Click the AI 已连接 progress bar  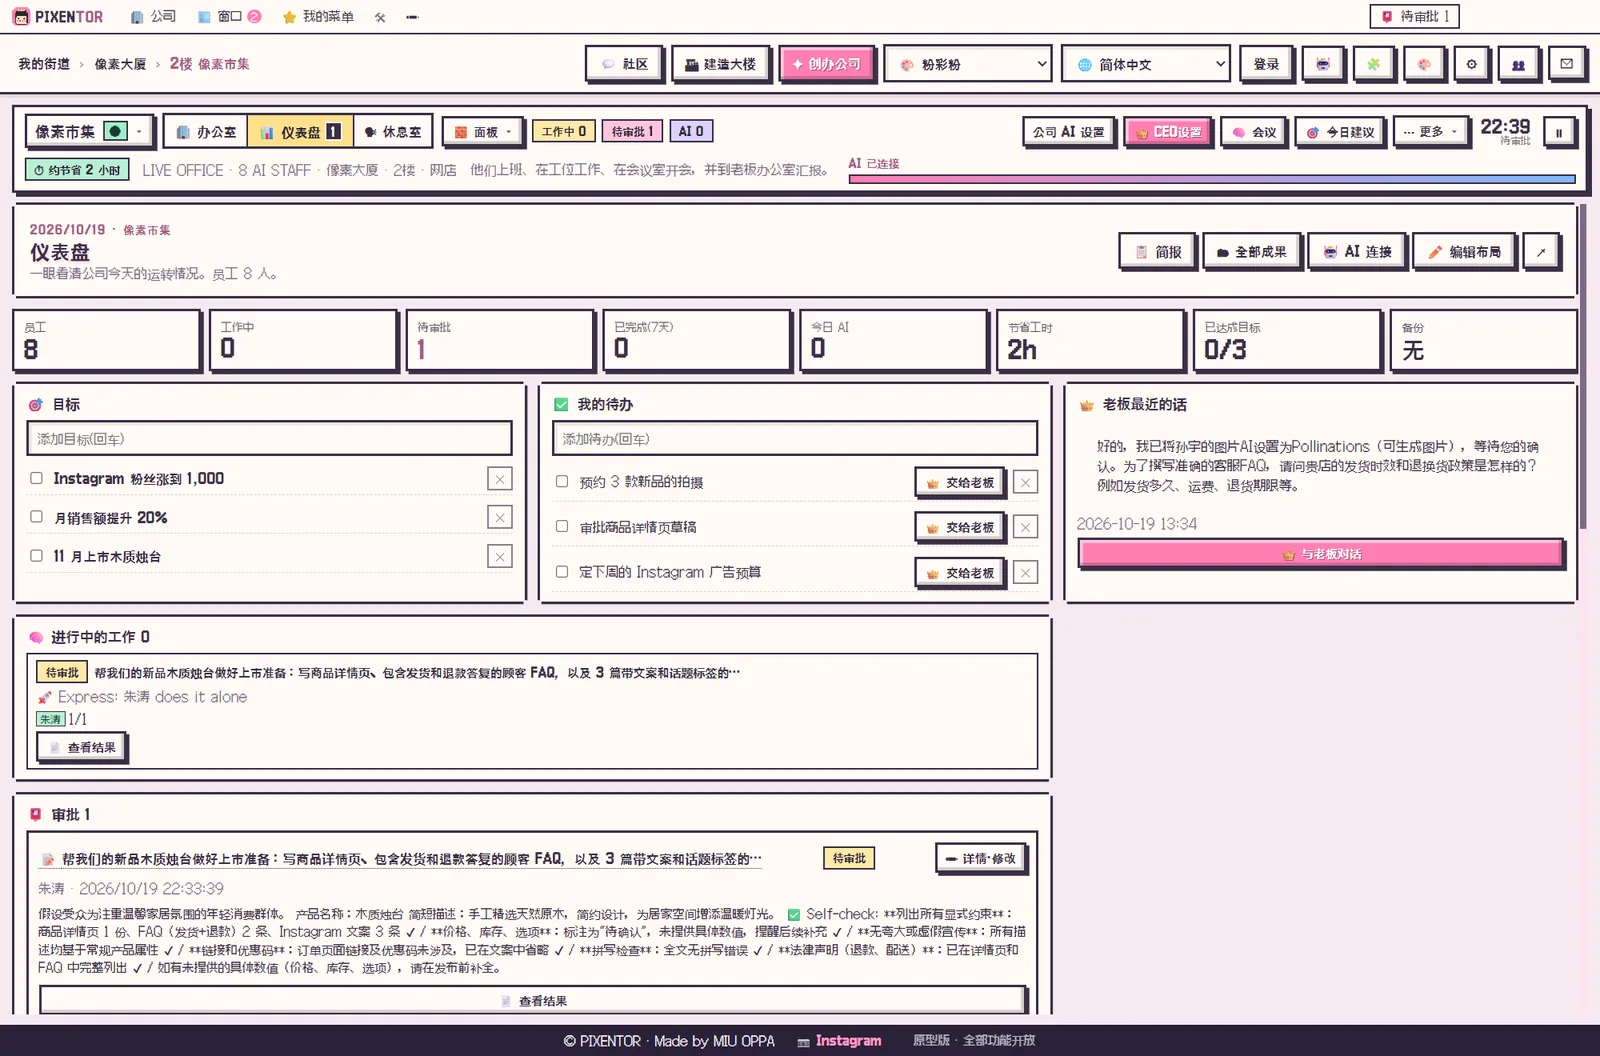[x=1212, y=179]
